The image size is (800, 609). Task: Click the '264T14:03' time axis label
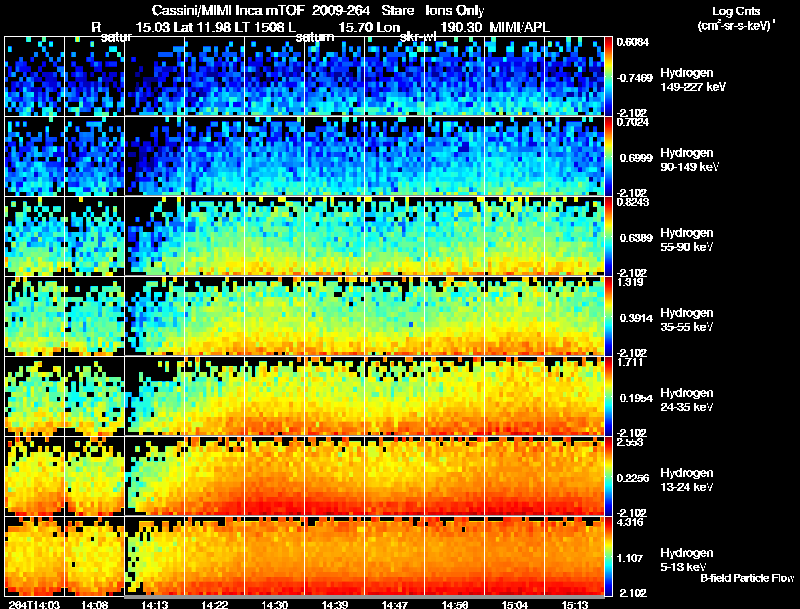tap(34, 604)
